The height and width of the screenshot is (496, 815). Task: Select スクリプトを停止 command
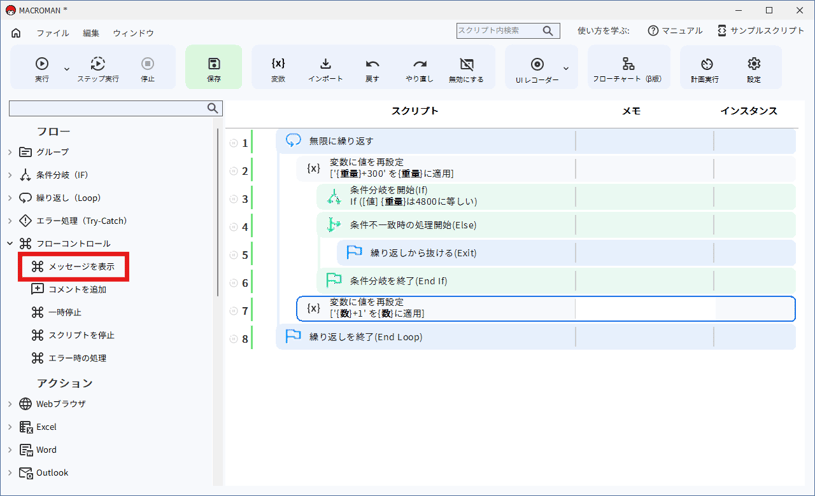(x=73, y=335)
